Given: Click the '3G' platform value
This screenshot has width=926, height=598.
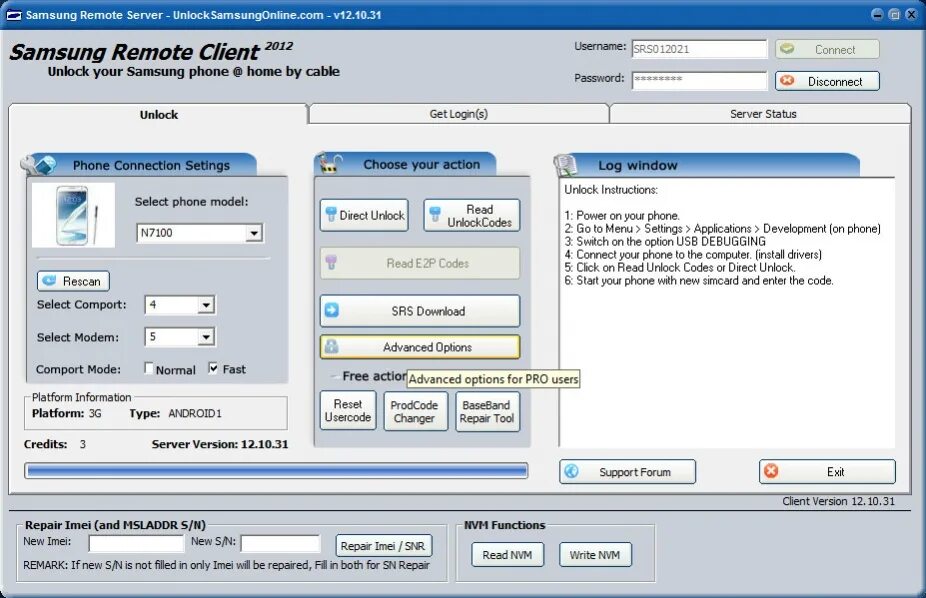Looking at the screenshot, I should [x=95, y=413].
